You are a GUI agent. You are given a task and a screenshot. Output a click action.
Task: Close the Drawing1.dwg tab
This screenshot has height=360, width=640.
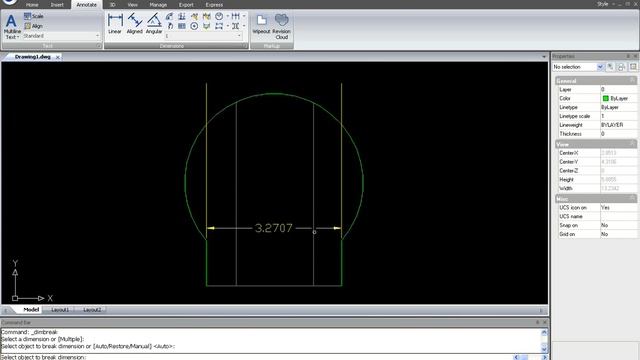58,57
